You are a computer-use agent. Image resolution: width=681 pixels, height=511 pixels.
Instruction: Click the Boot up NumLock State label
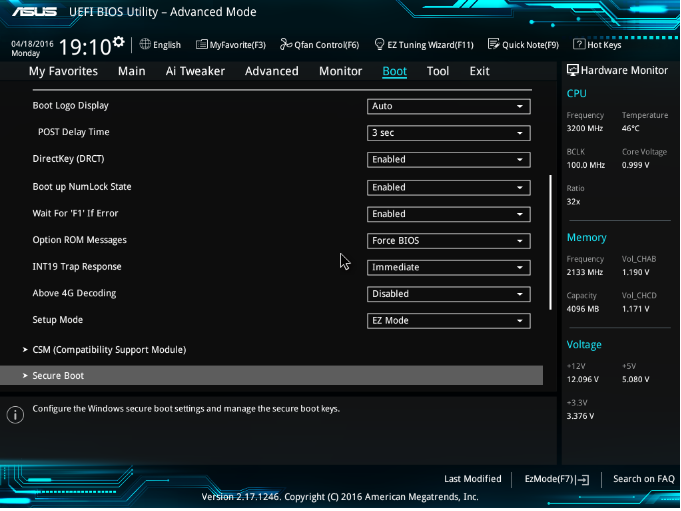(x=82, y=187)
